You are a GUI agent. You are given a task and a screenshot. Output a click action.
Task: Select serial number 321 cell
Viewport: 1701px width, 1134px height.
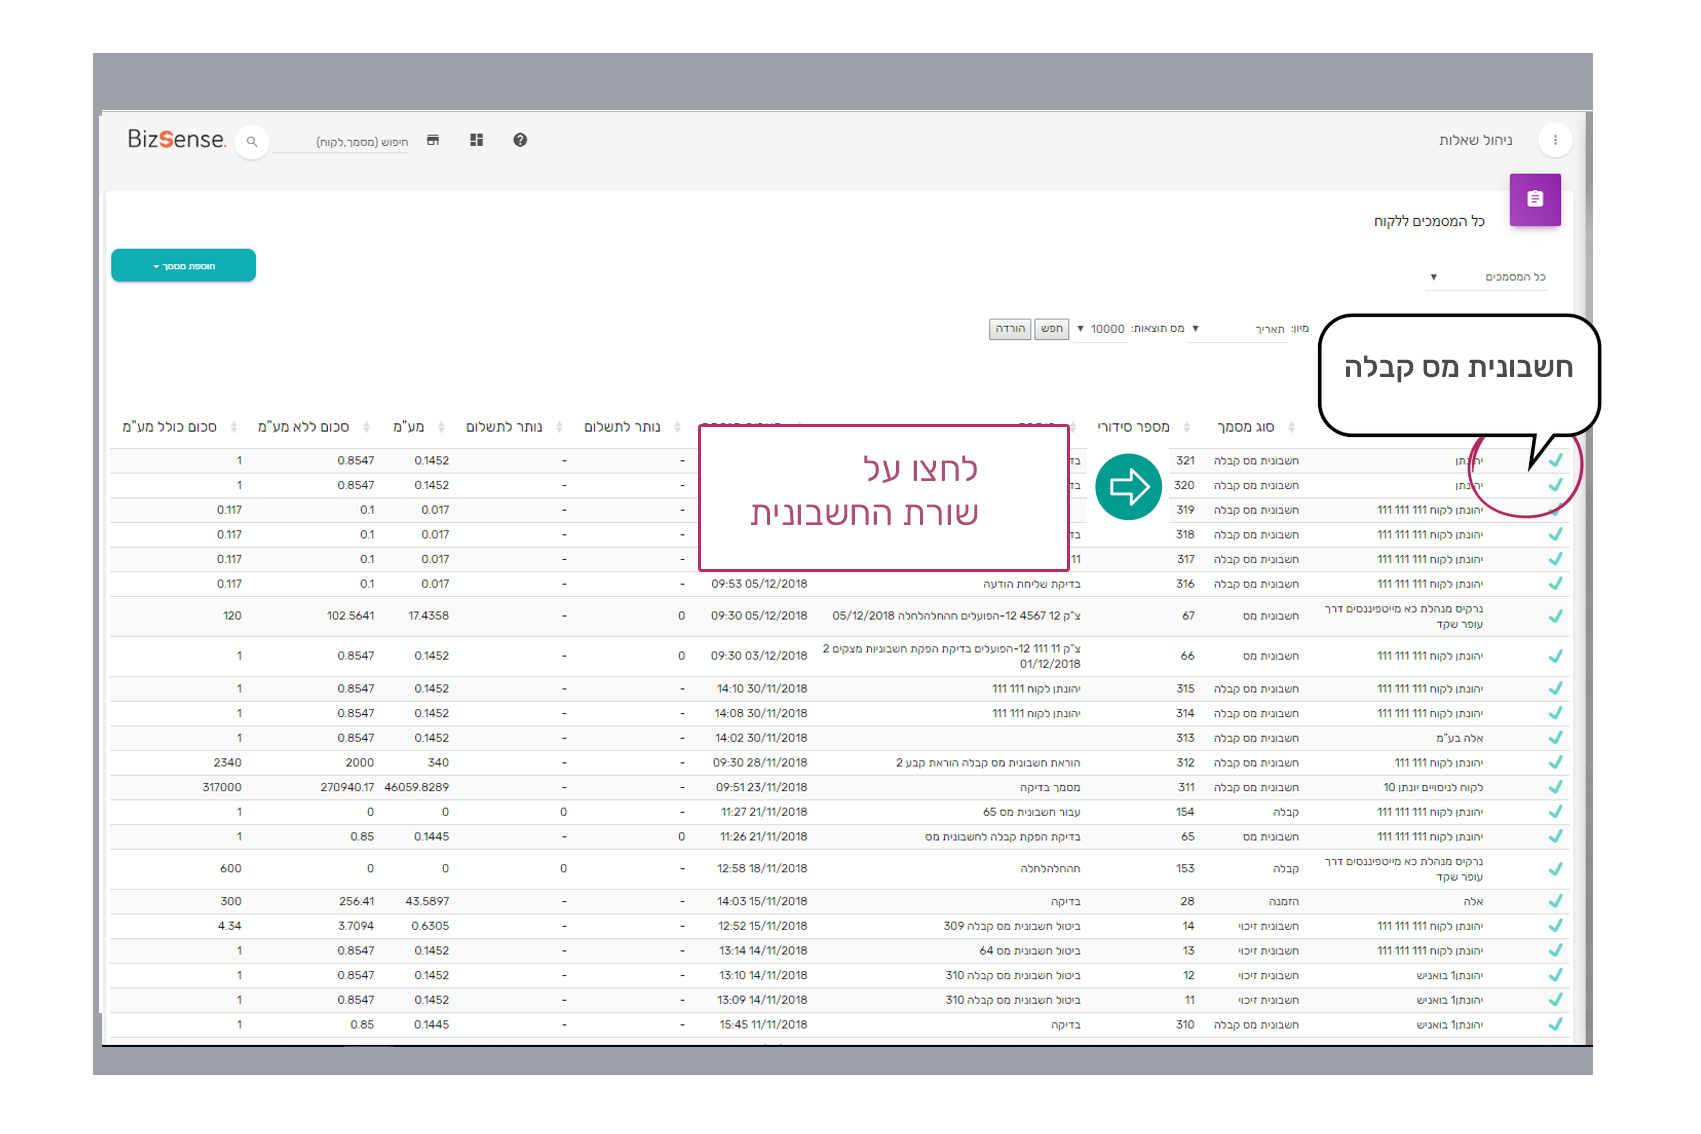(1186, 461)
